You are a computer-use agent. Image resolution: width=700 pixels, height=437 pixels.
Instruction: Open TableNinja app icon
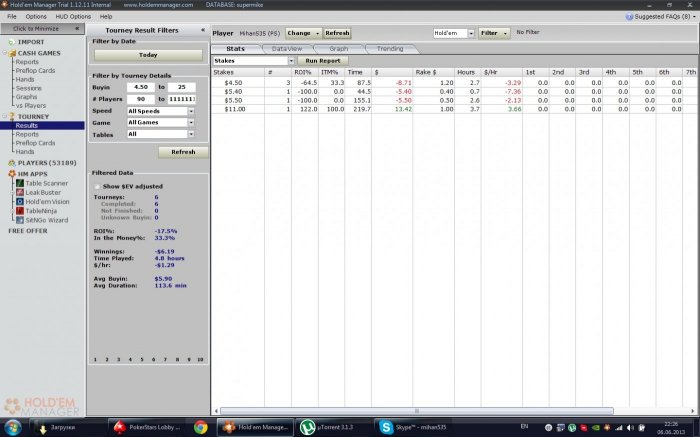click(20, 211)
